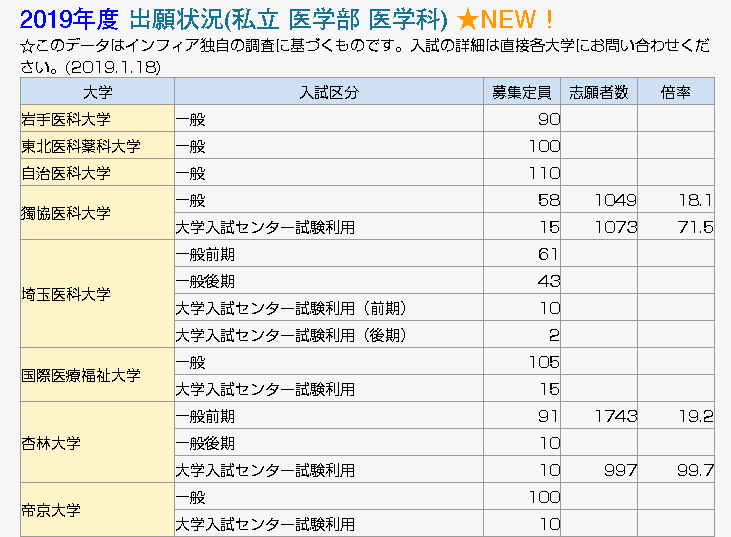The image size is (731, 537).
Task: Click the 募集定員 column header
Action: pos(522,92)
